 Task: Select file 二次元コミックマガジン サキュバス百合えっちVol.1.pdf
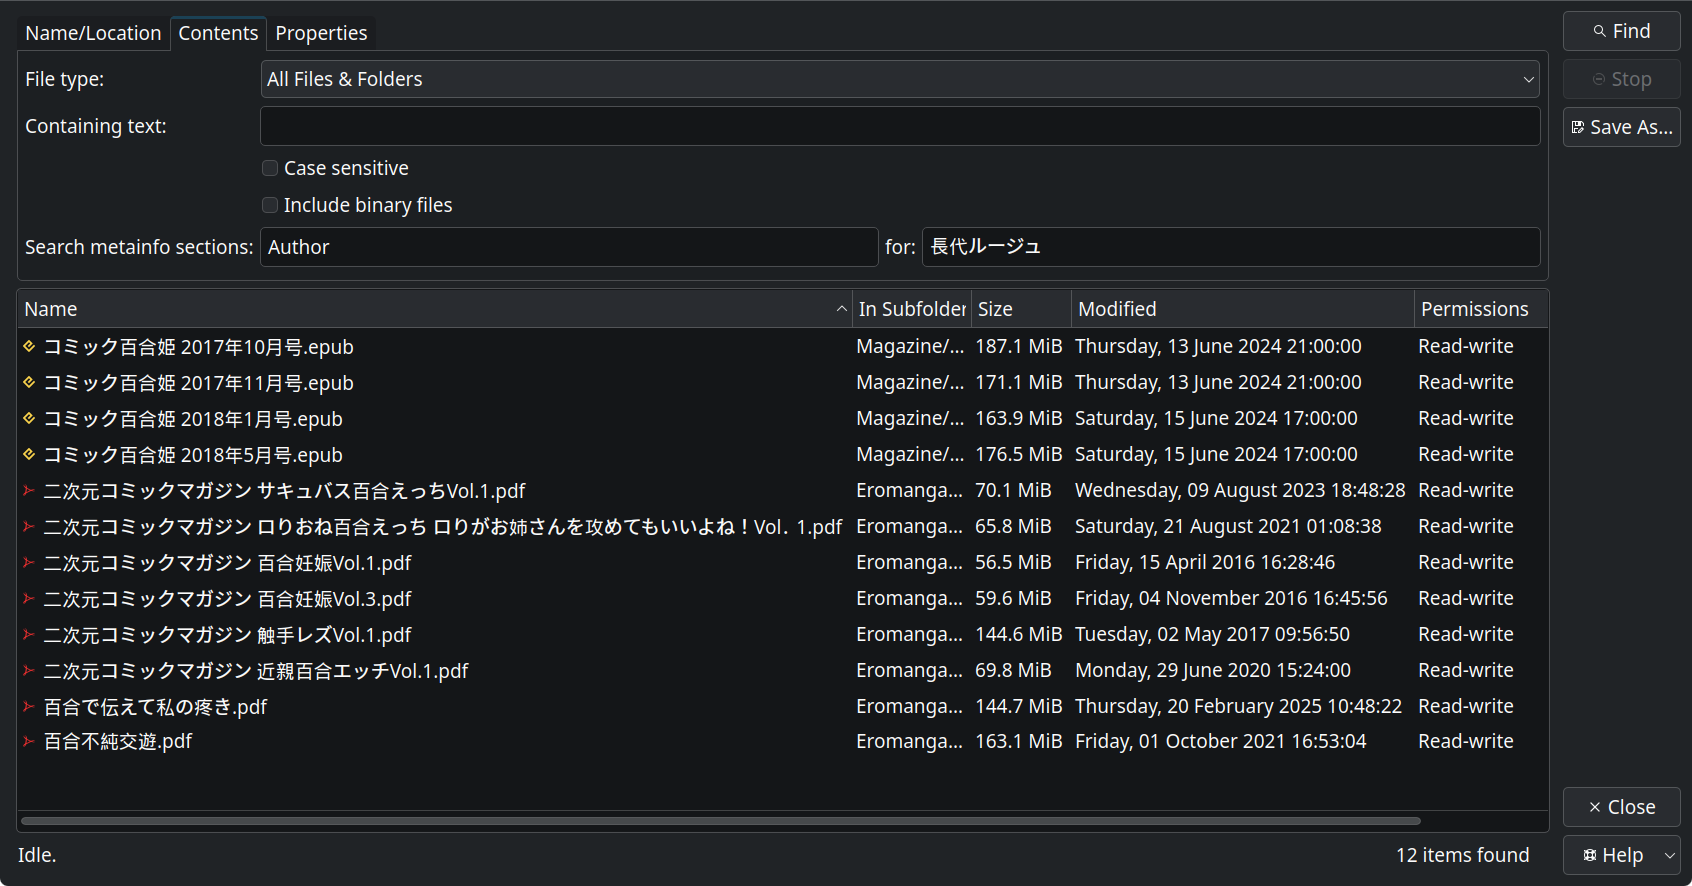coord(284,491)
